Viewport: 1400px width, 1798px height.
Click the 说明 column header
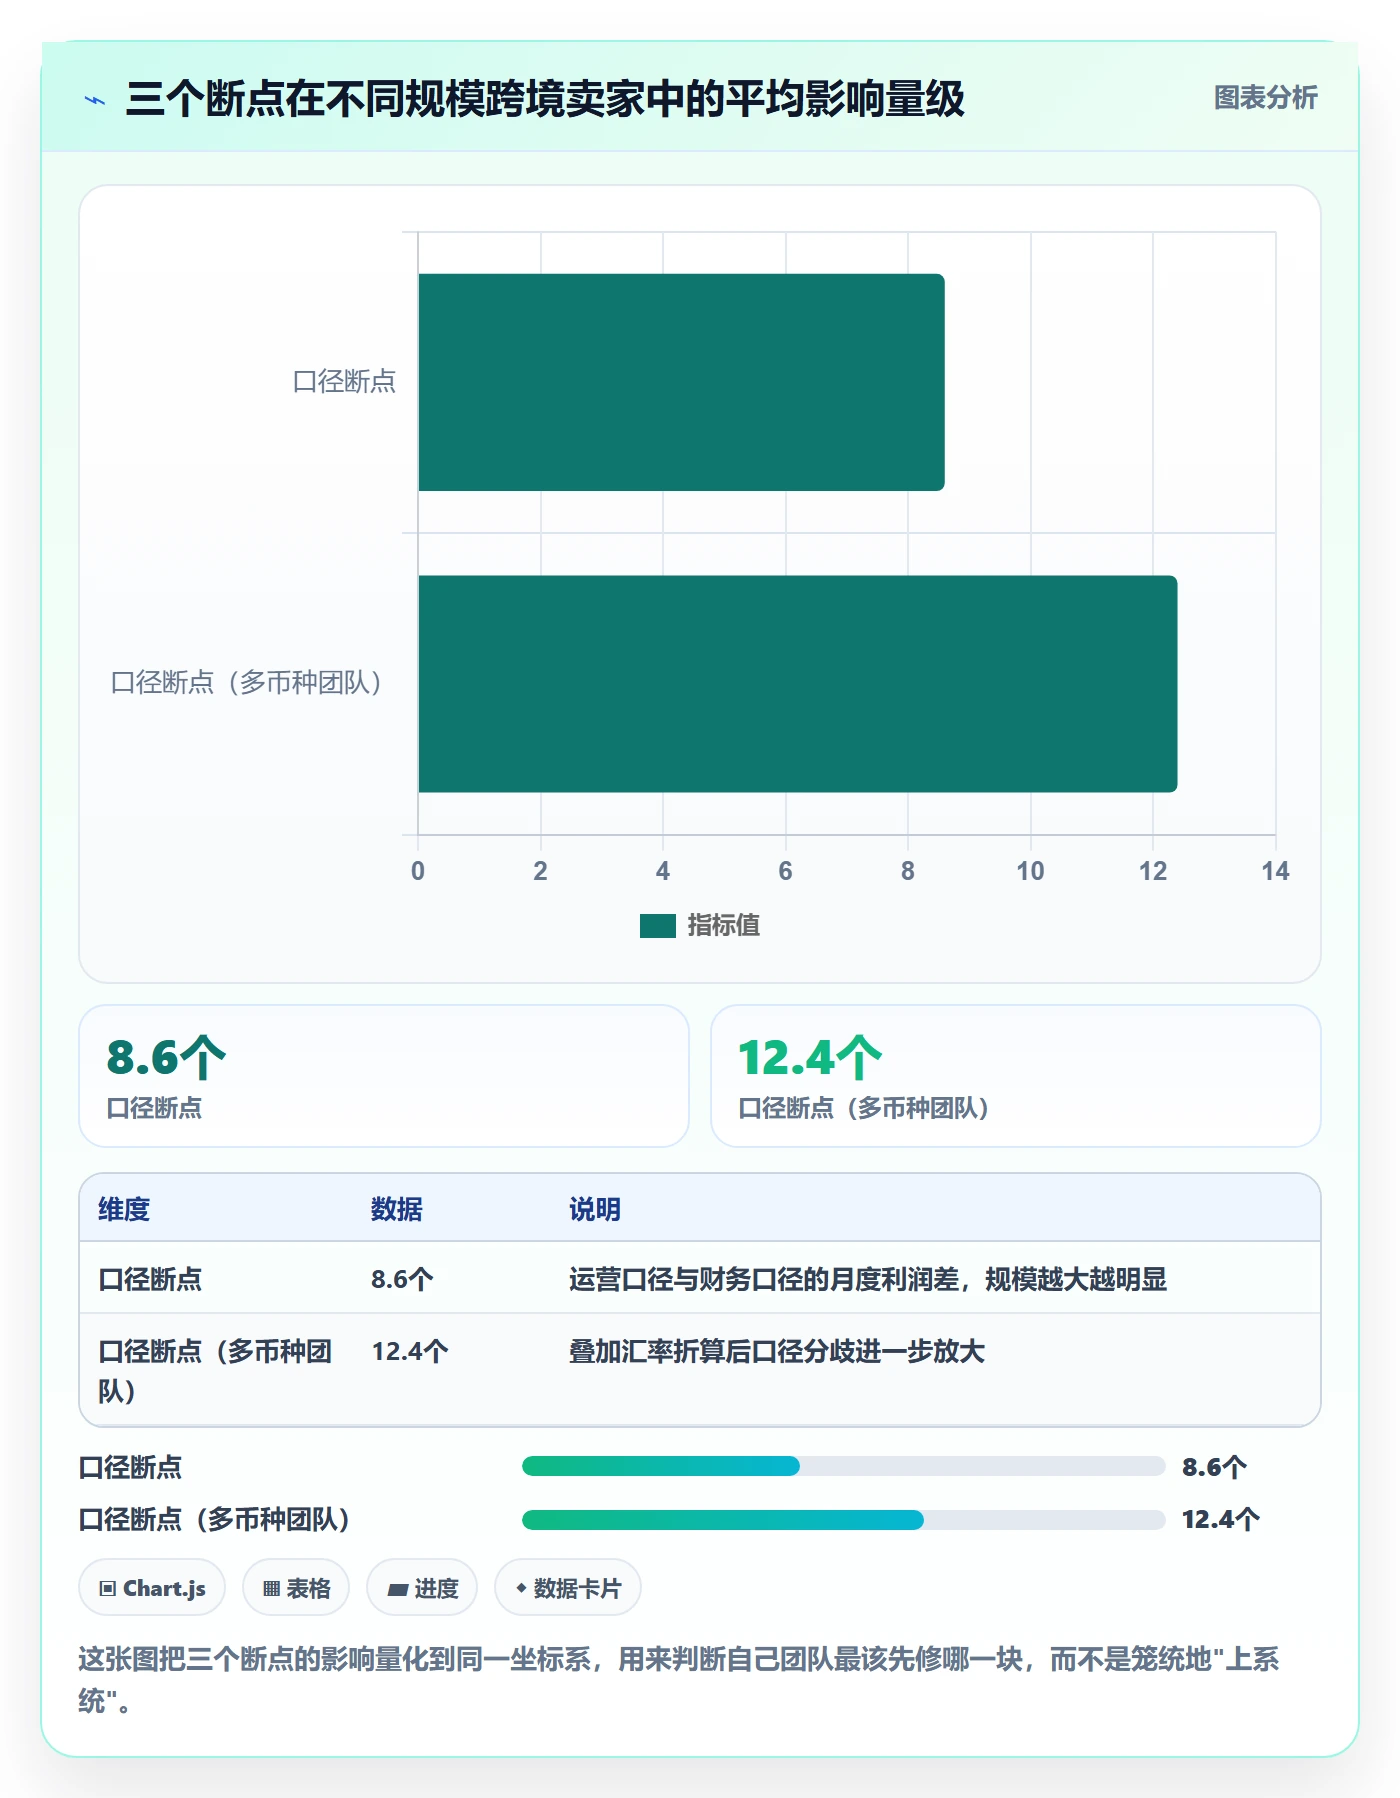pyautogui.click(x=595, y=1209)
